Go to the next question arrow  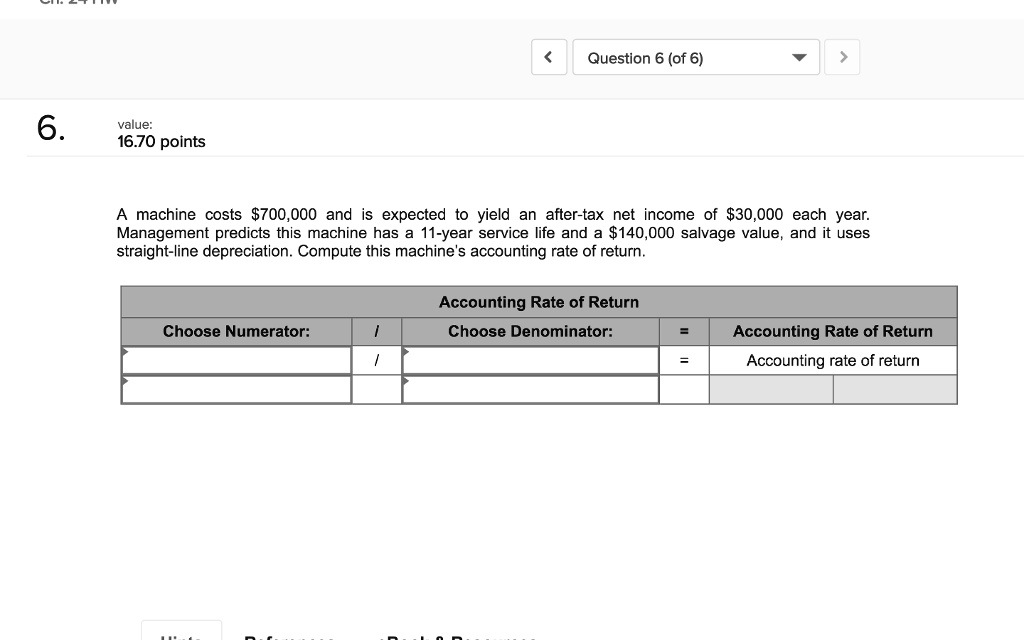842,57
